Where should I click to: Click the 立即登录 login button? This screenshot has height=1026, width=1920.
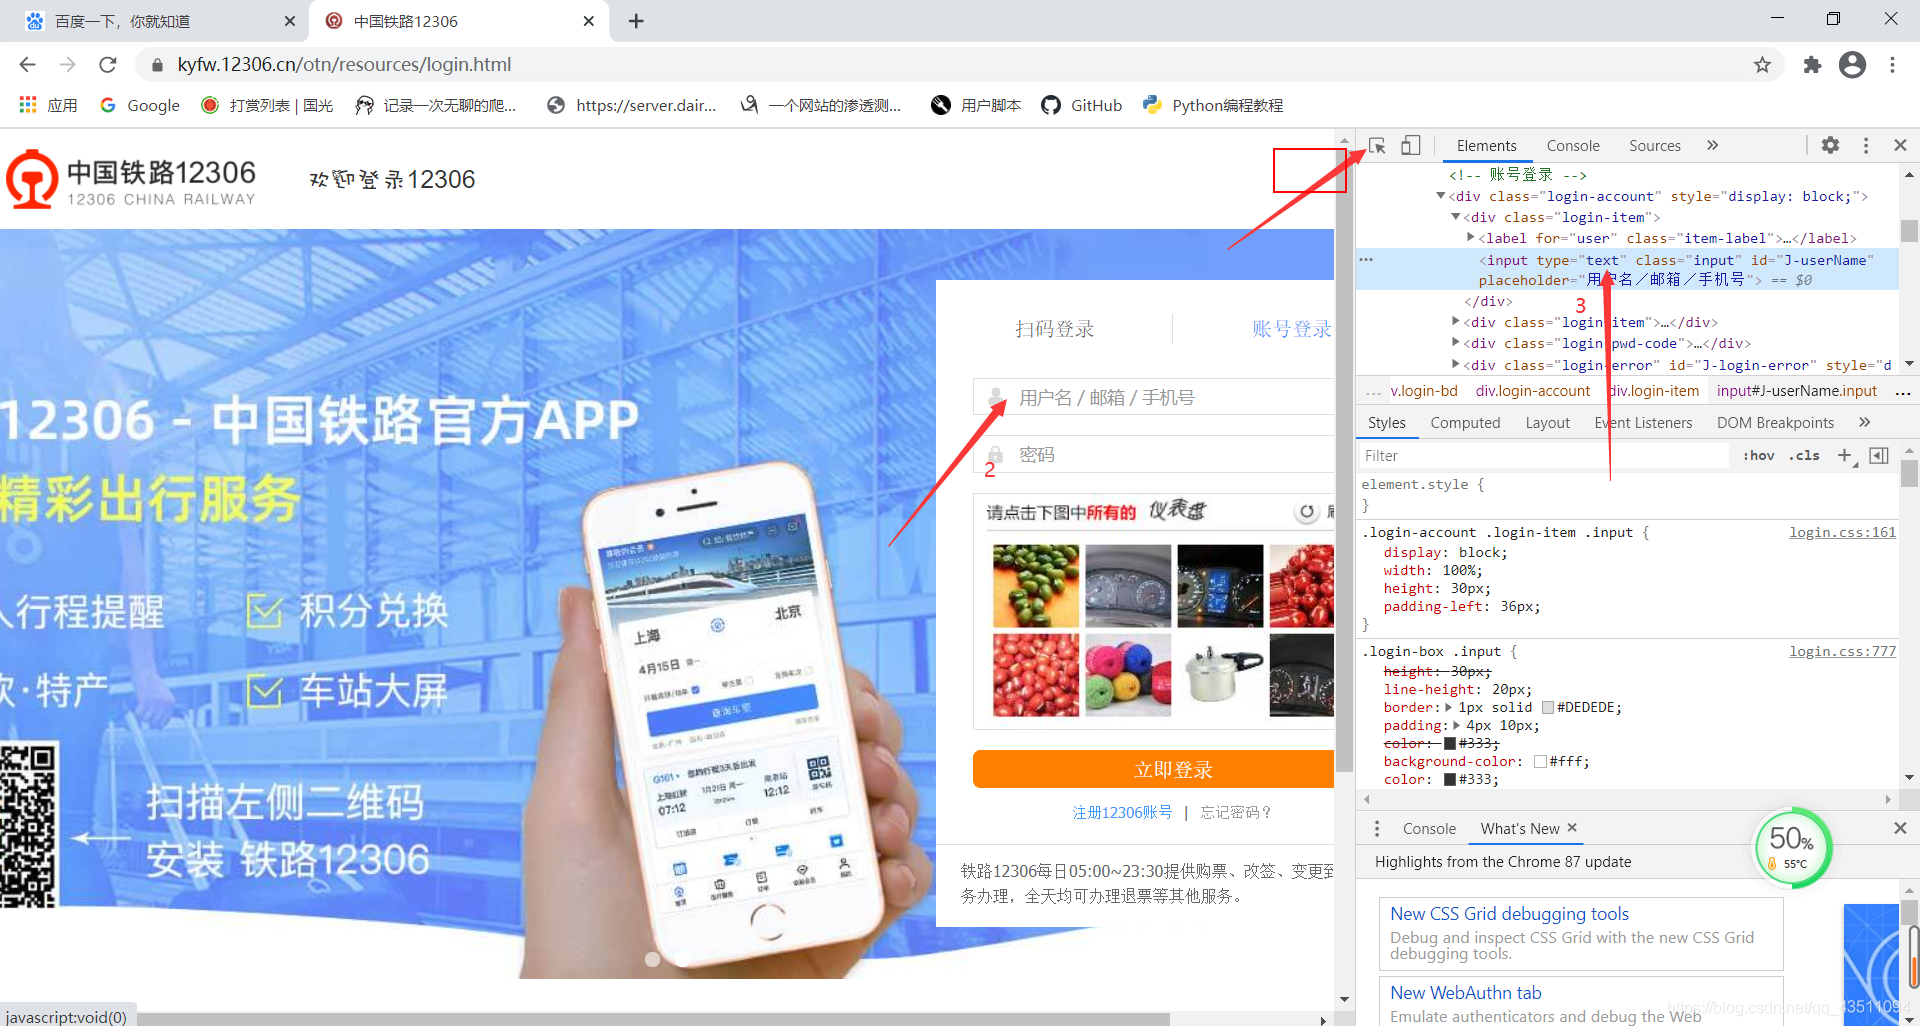[x=1154, y=769]
